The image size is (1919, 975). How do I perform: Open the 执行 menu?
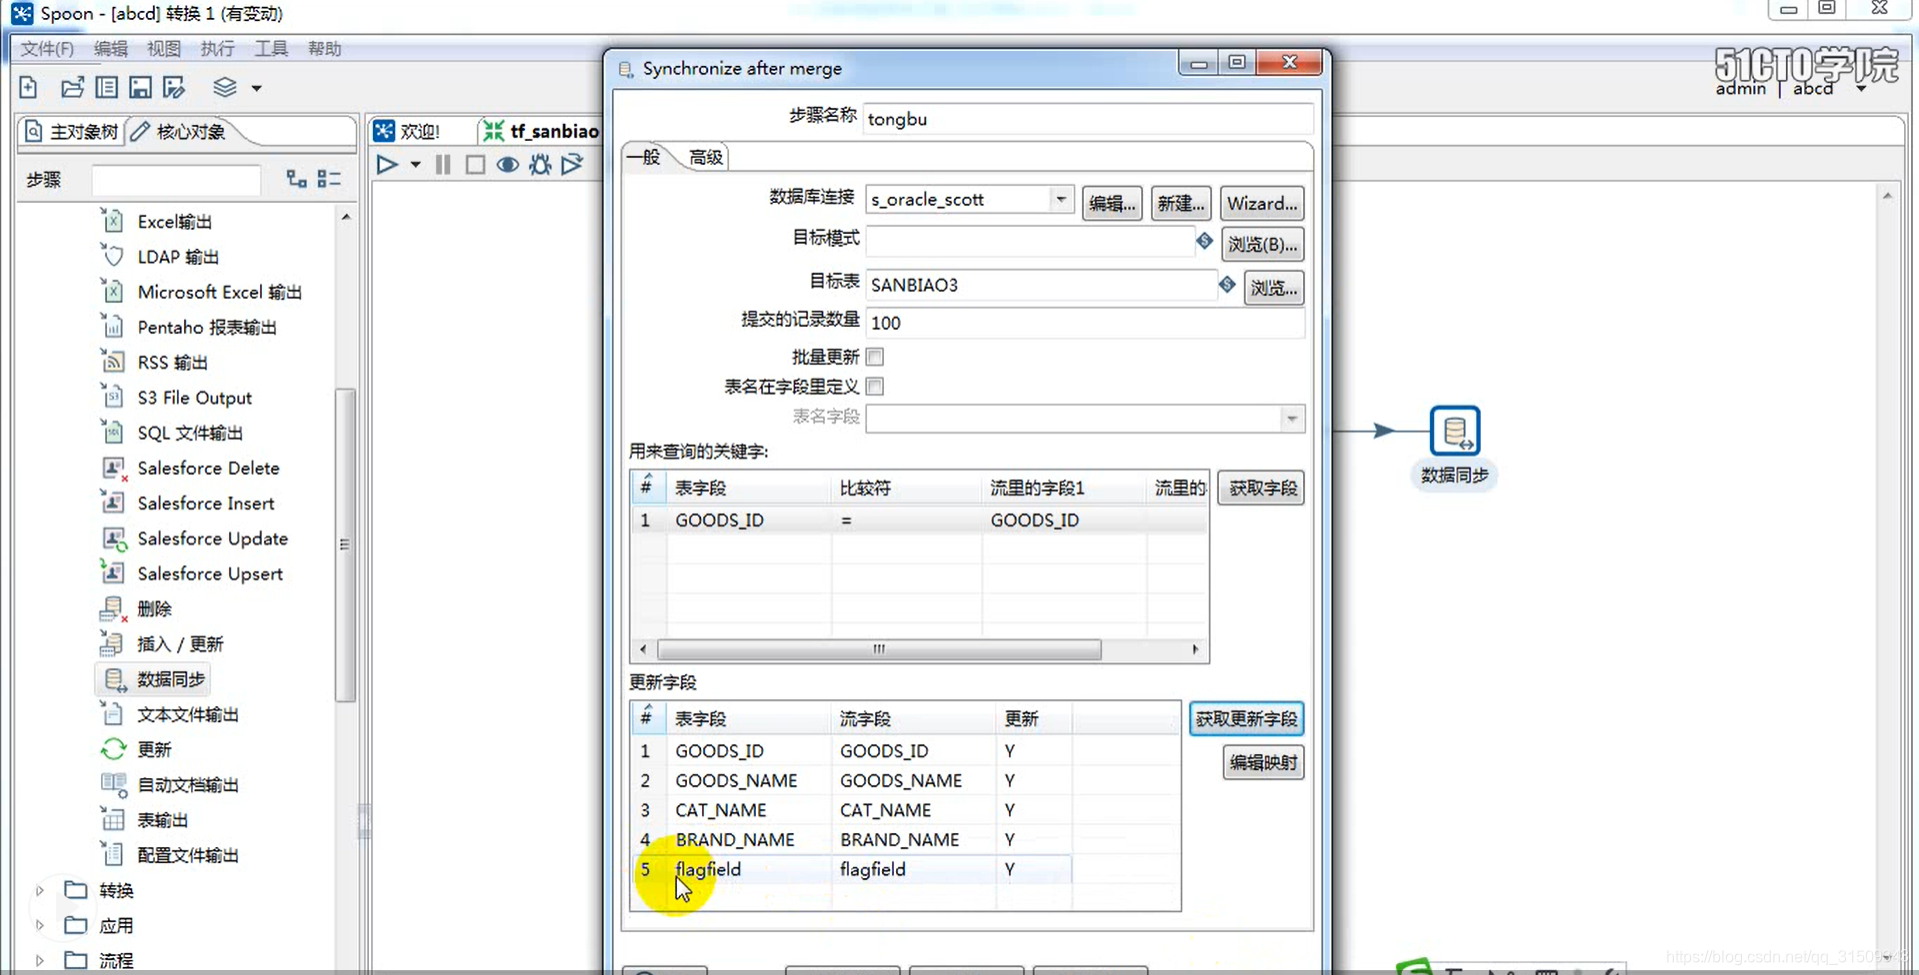coord(217,49)
